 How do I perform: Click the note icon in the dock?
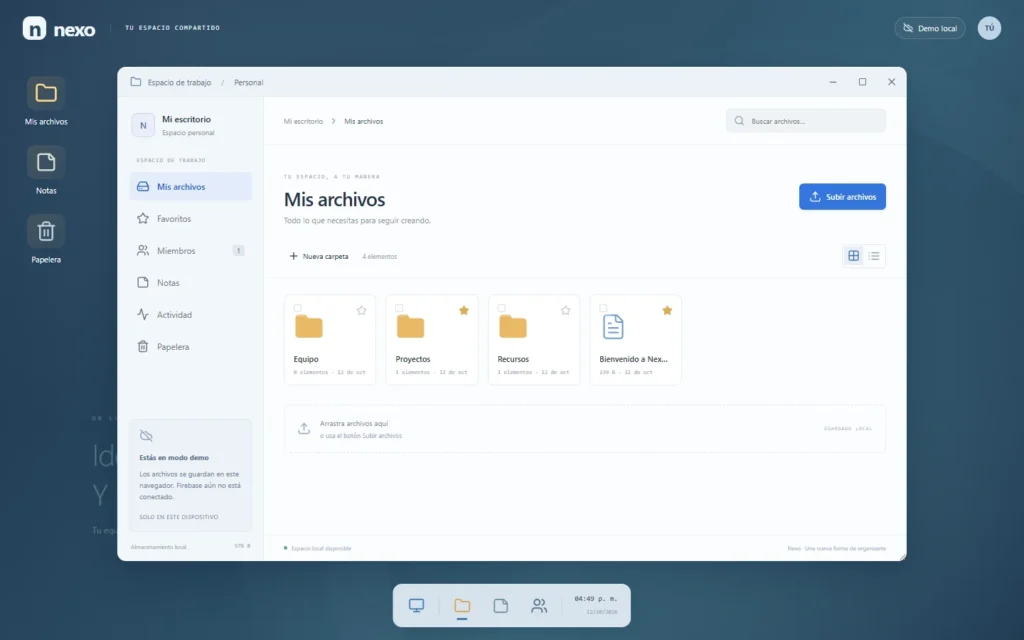point(501,605)
